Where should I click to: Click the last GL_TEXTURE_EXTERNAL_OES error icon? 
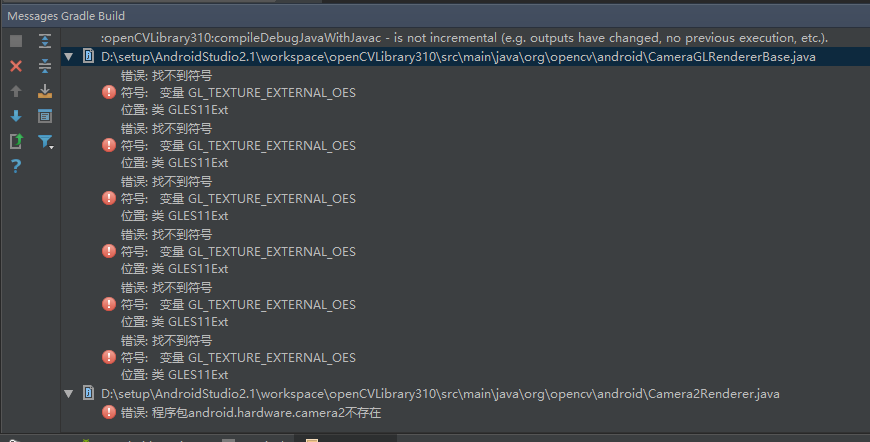click(108, 357)
